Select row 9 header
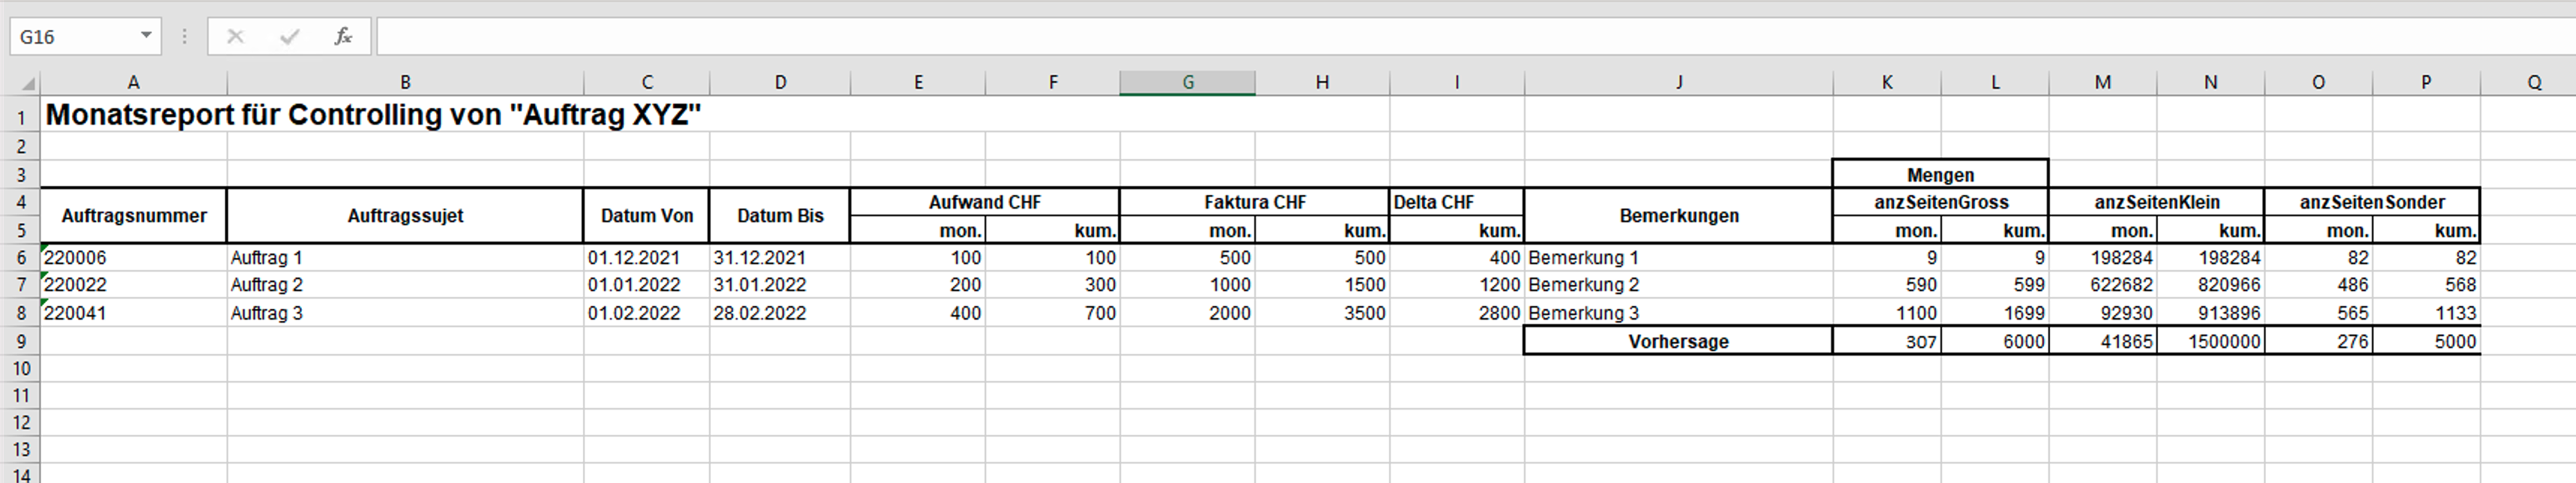Screen dimensions: 2576x483 pos(20,341)
